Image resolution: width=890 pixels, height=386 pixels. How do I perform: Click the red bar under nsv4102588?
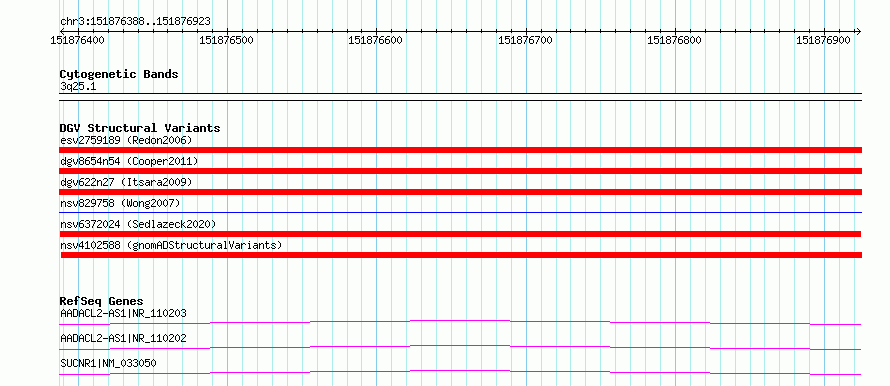(x=461, y=255)
